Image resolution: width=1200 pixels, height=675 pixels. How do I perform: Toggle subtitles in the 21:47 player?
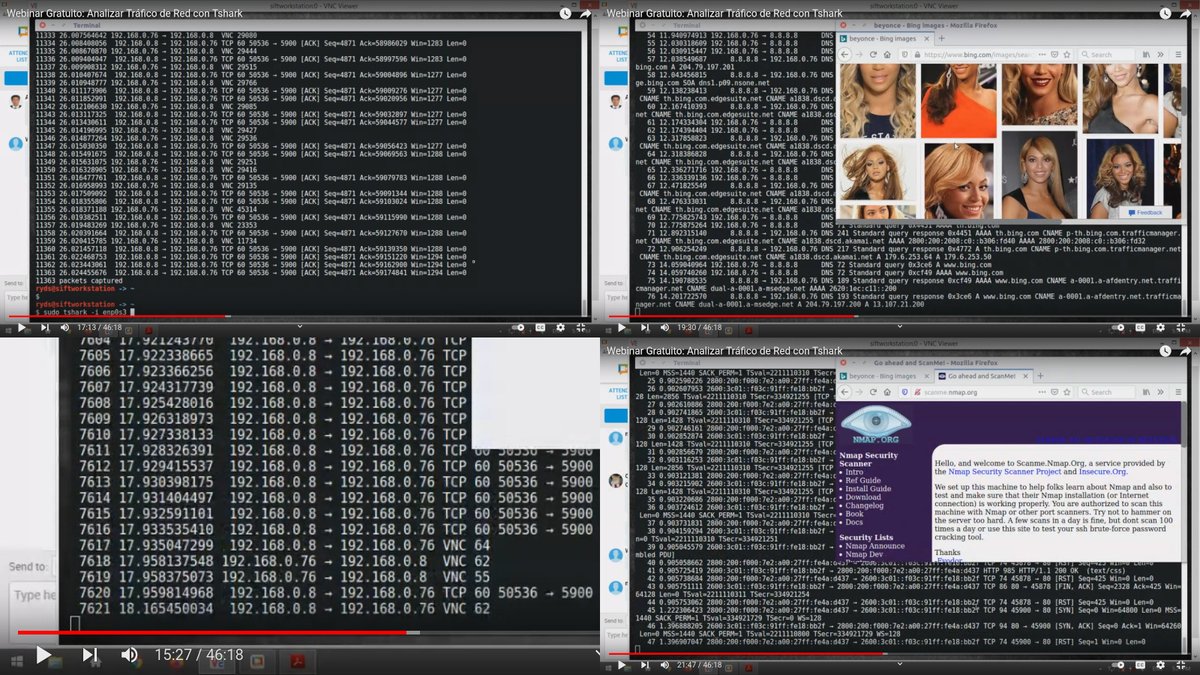pos(1140,665)
